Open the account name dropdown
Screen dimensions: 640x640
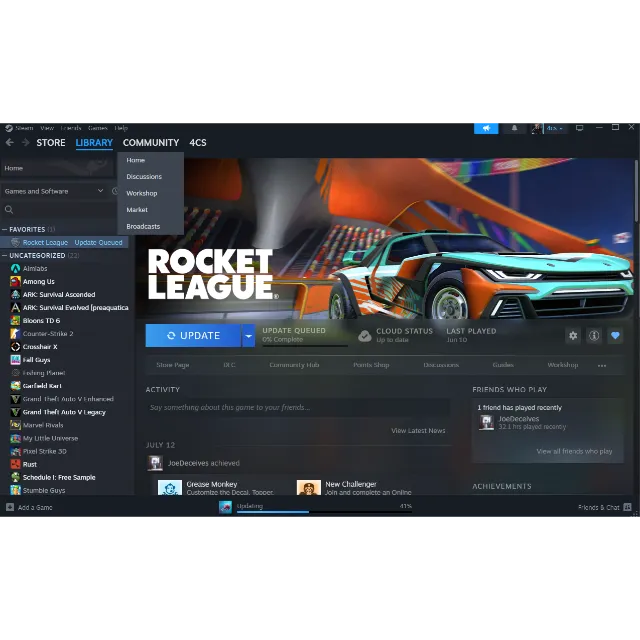pos(554,128)
